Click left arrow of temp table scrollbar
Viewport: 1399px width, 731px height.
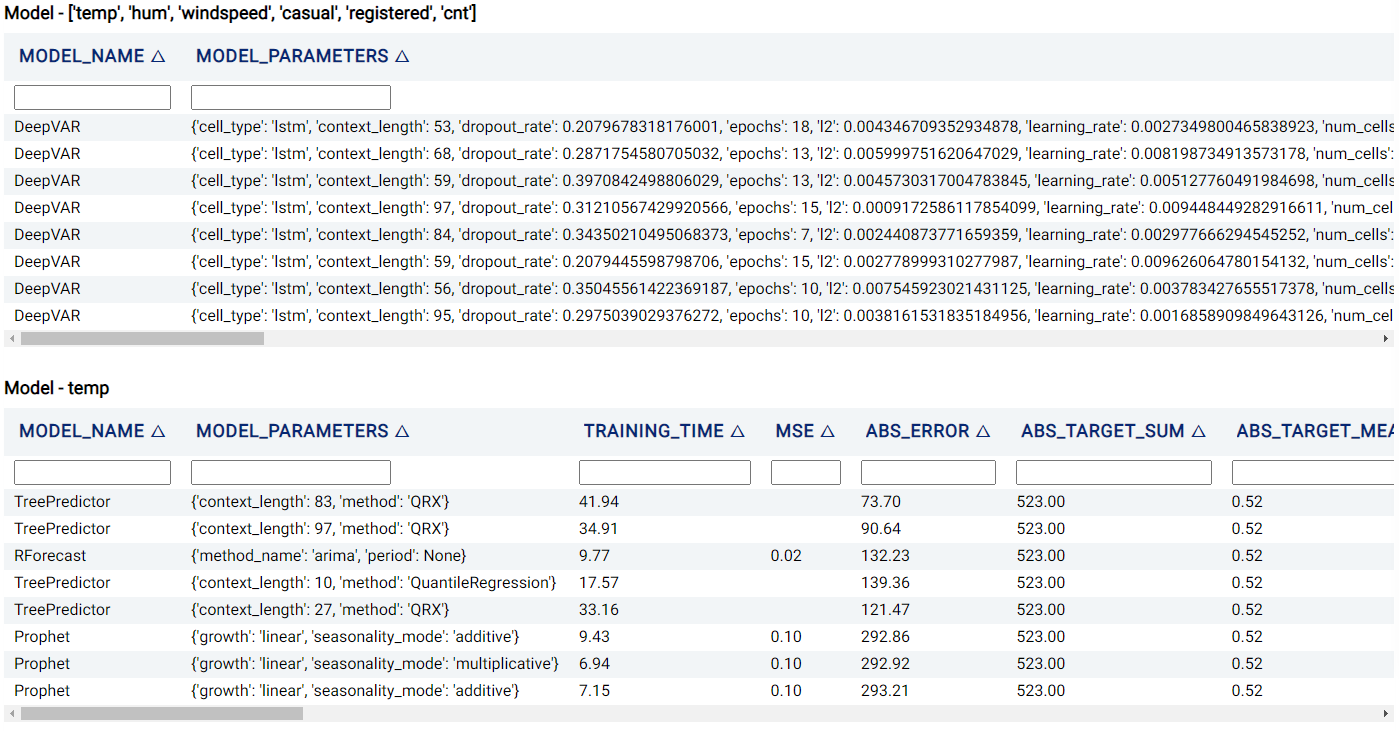click(x=12, y=714)
